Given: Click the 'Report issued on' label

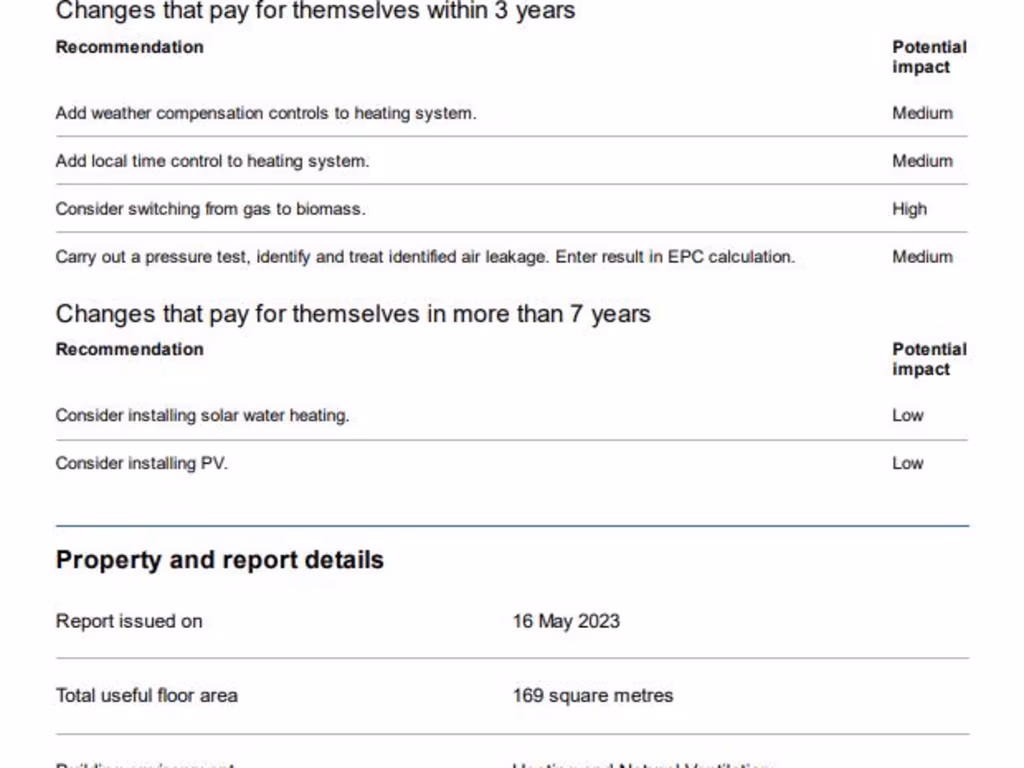Looking at the screenshot, I should (129, 621).
